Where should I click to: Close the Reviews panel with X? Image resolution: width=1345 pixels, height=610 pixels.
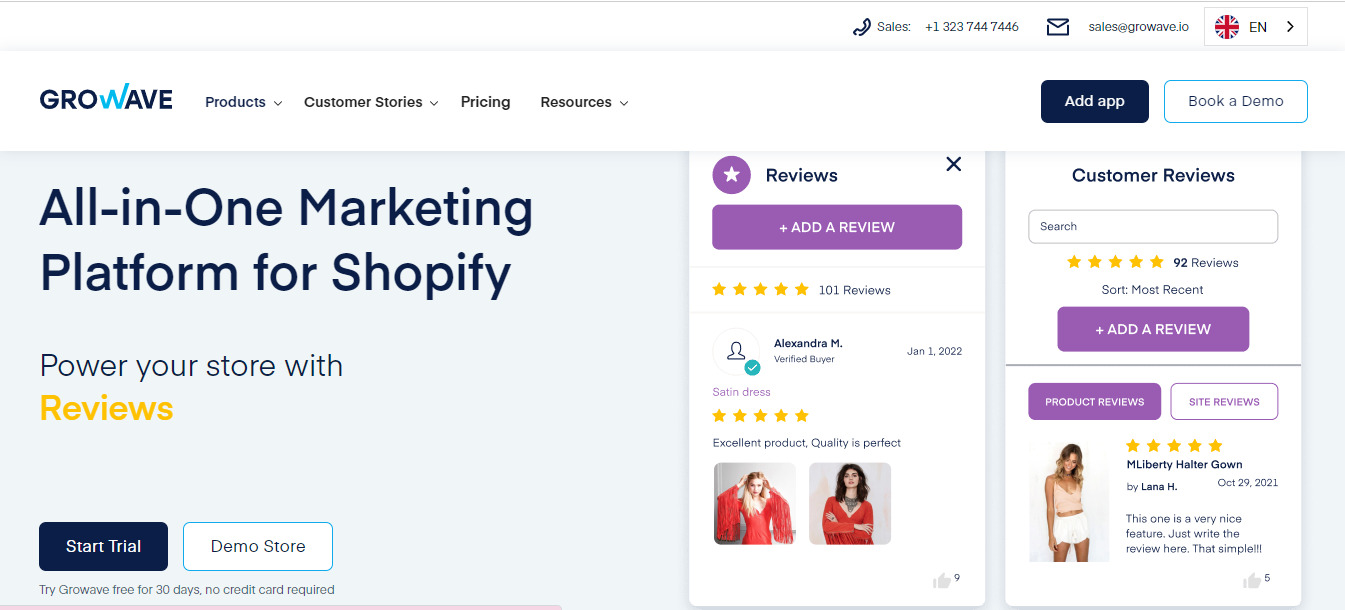[x=953, y=164]
